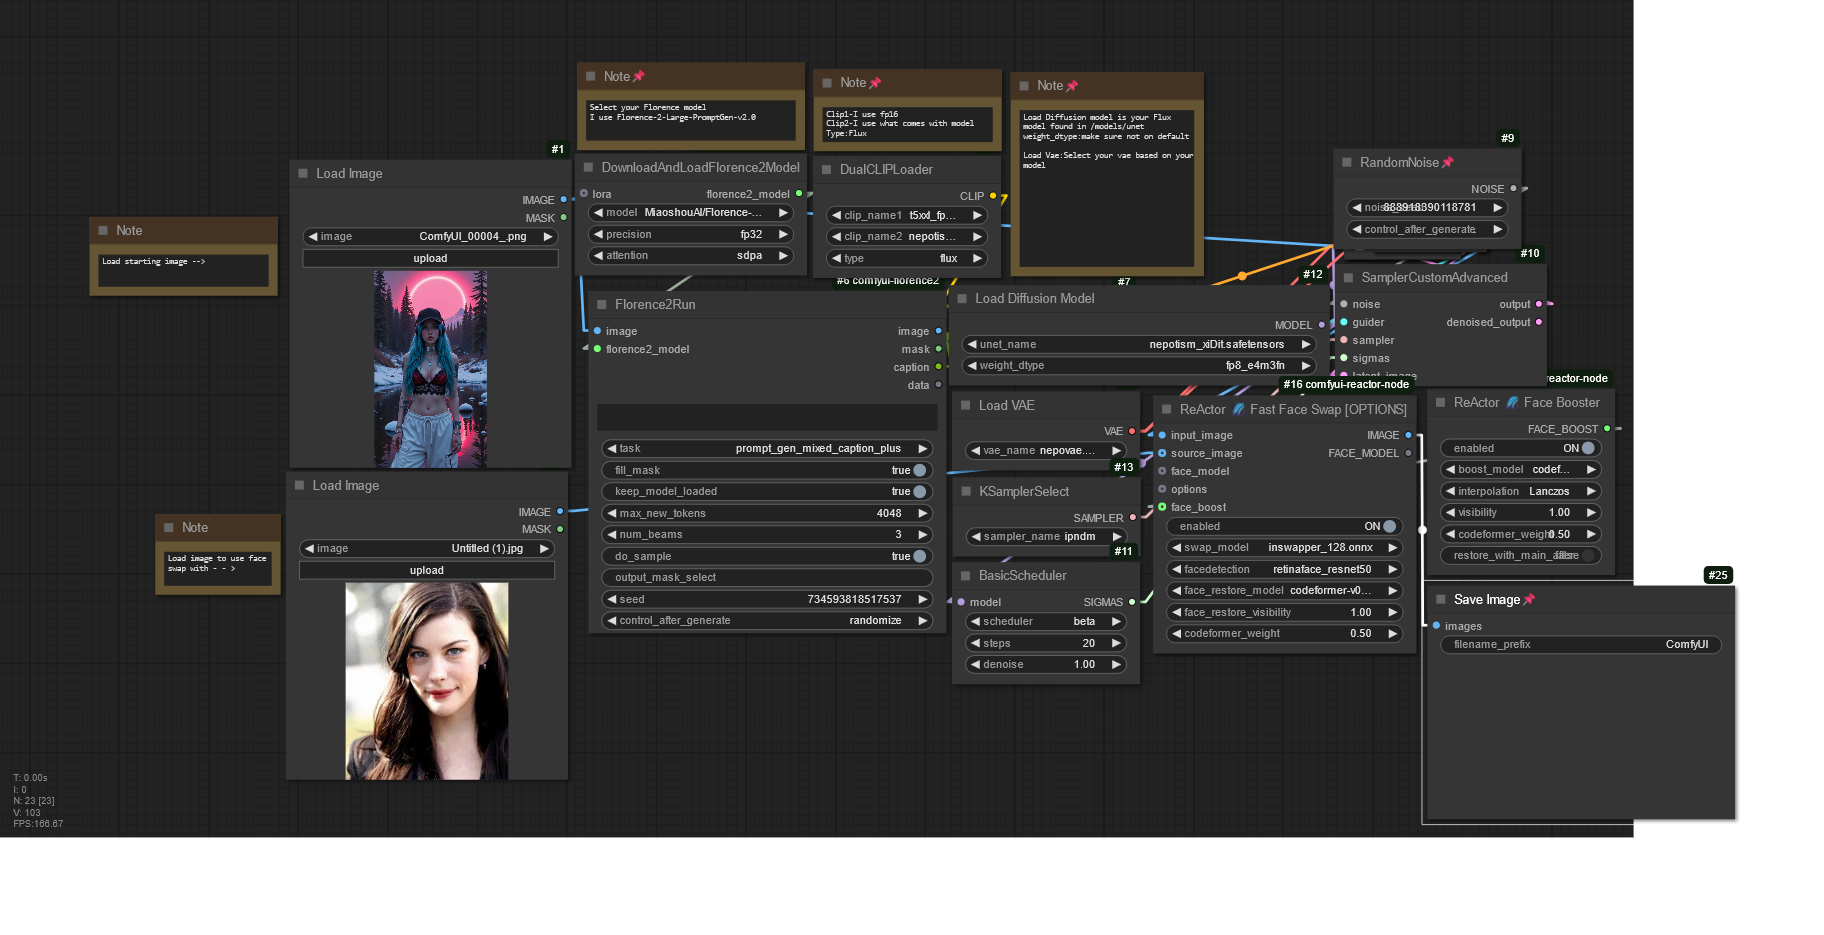1824x935 pixels.
Task: Collapse the BasicScheduler node via title square
Action: [x=966, y=576]
